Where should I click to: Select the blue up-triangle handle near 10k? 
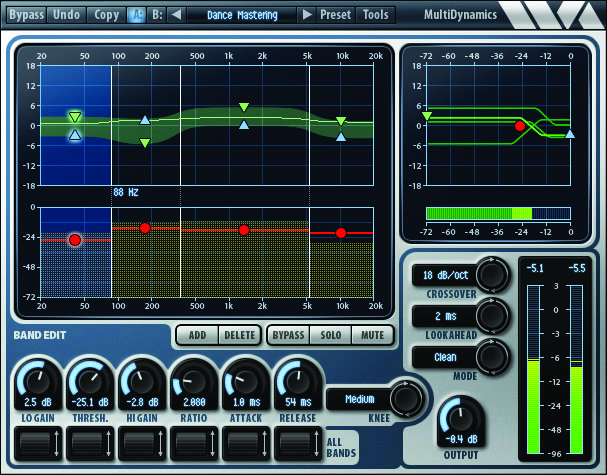pos(341,136)
